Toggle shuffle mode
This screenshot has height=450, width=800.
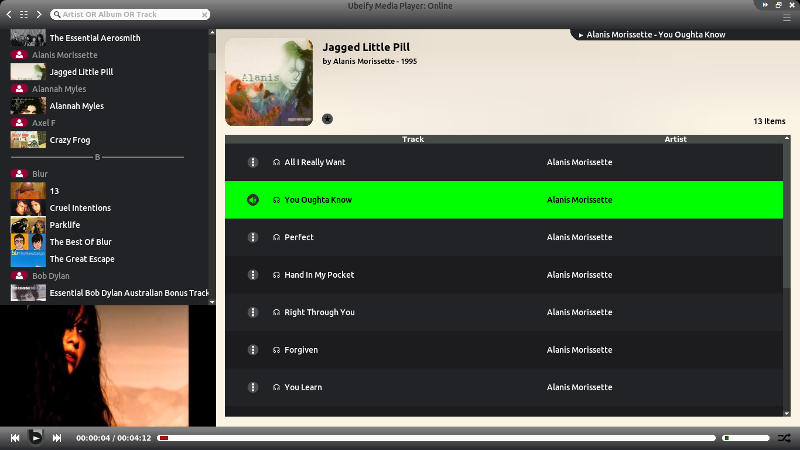point(784,438)
